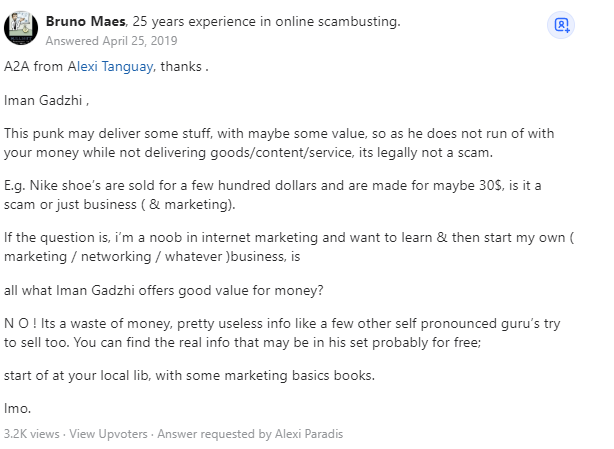Click the 'scam or just business ( & marketing).' line

pos(119,204)
